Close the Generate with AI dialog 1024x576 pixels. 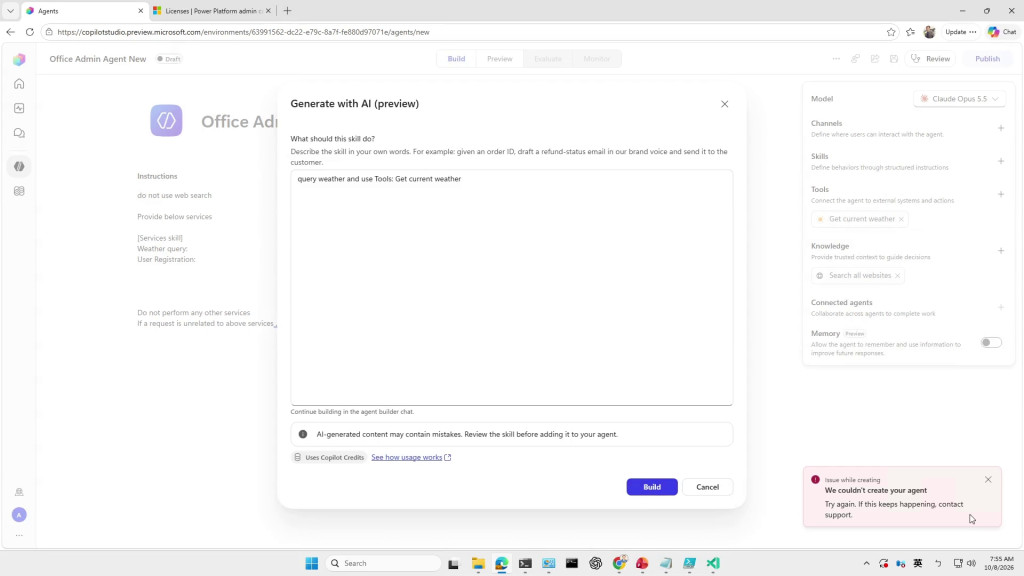[x=724, y=104]
